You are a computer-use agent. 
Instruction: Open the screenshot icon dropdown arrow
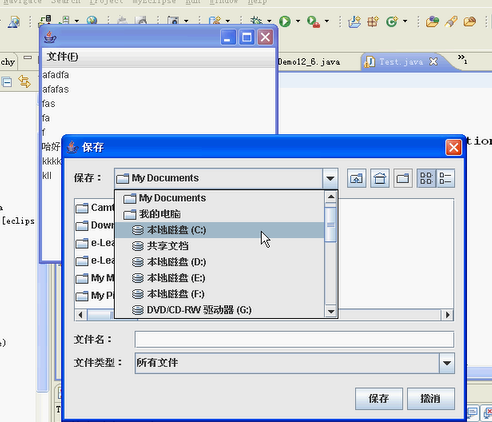pyautogui.click(x=186, y=21)
